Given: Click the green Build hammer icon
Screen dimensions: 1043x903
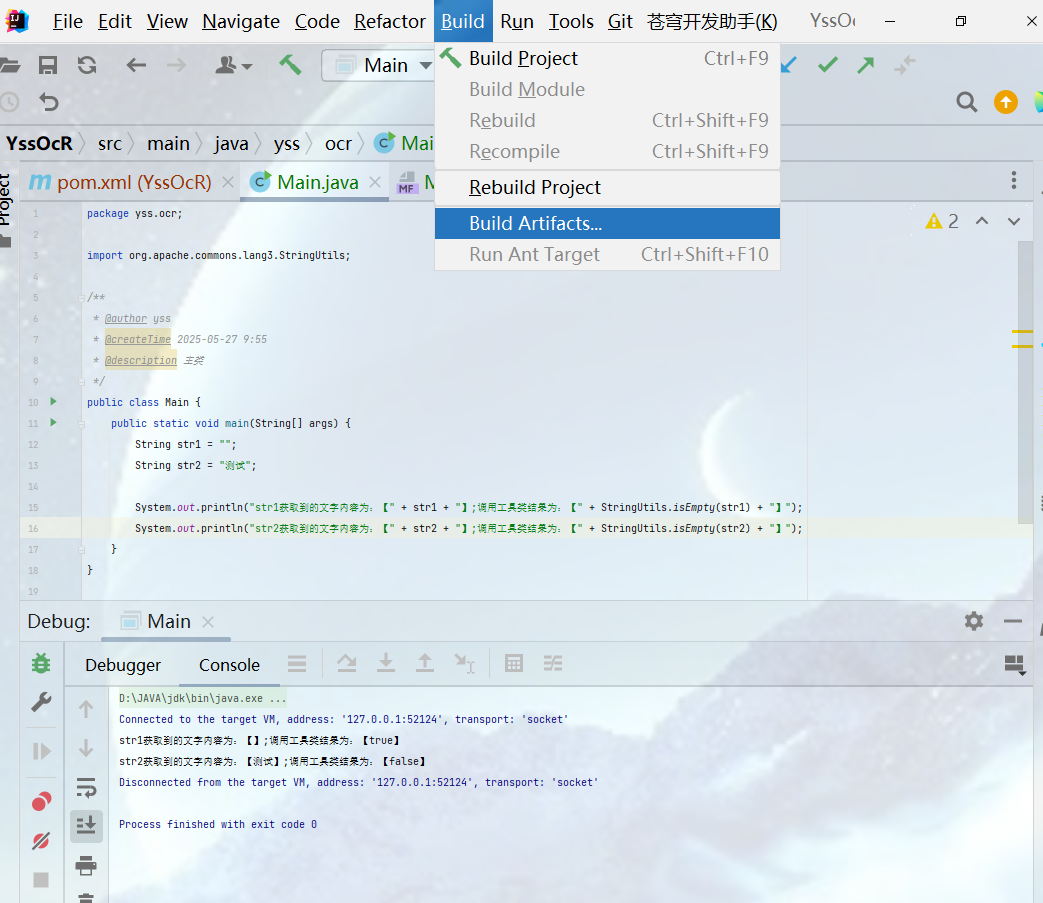Looking at the screenshot, I should pyautogui.click(x=290, y=64).
